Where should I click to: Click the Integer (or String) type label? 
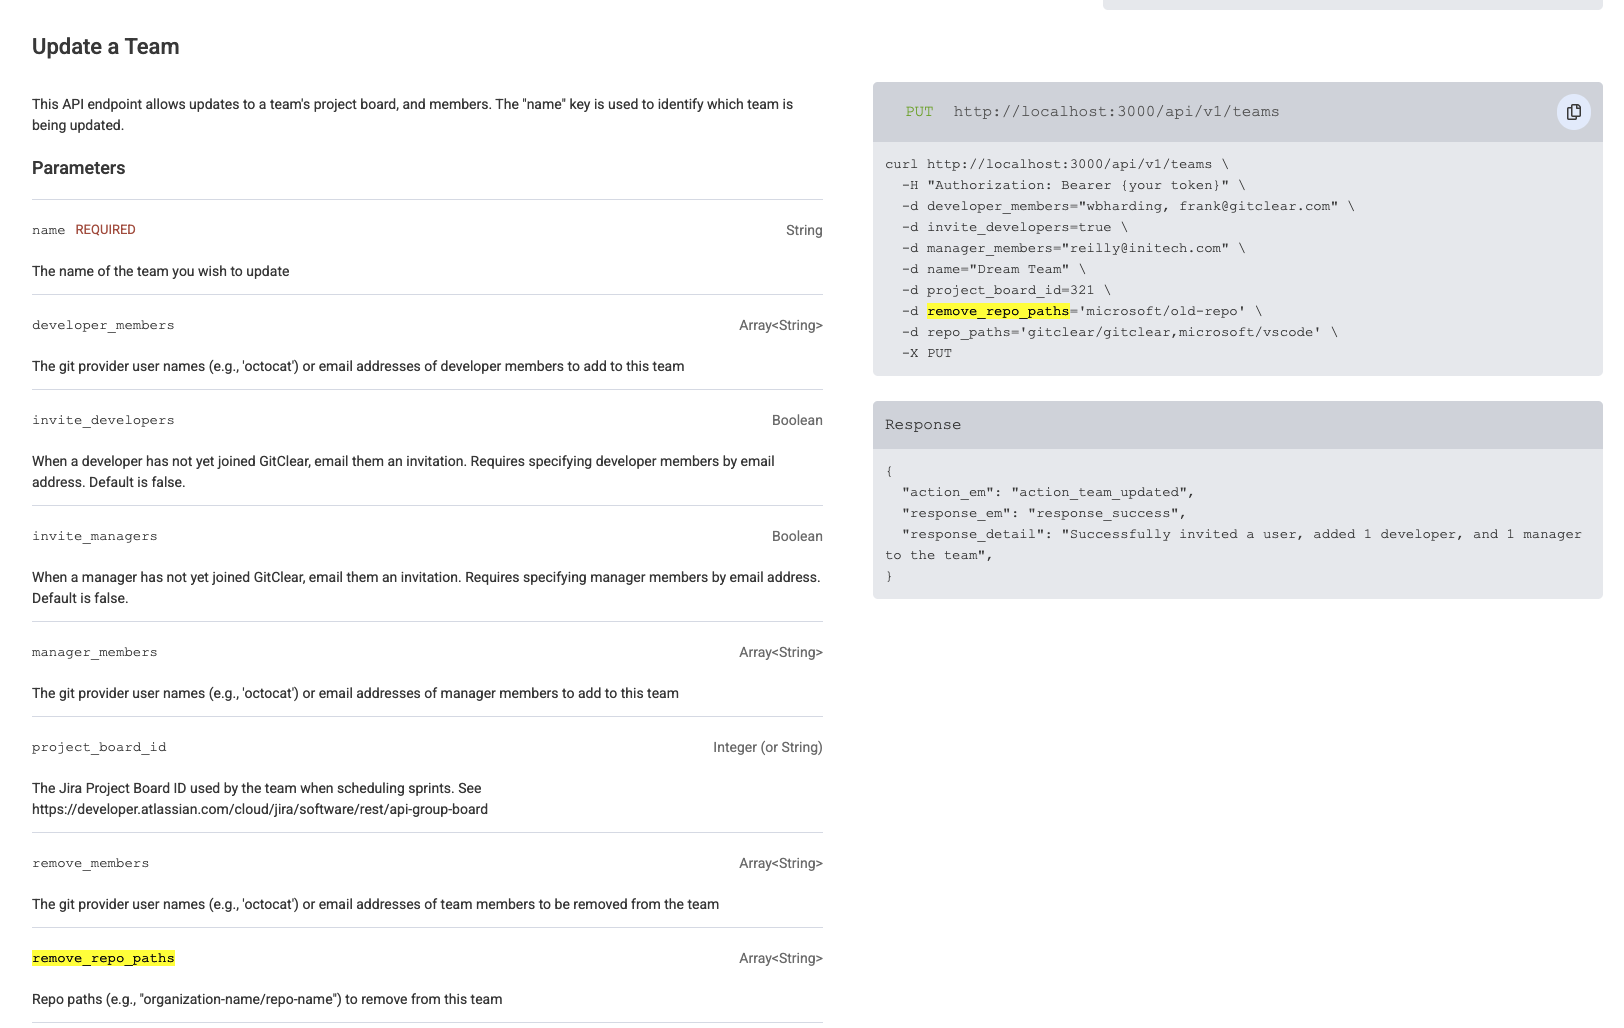tap(767, 747)
